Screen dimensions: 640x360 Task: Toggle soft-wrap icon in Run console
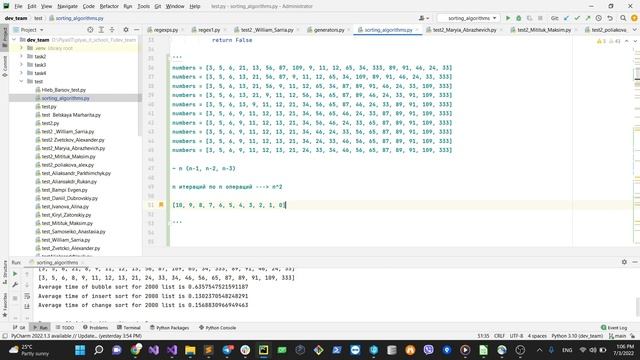pos(27,296)
